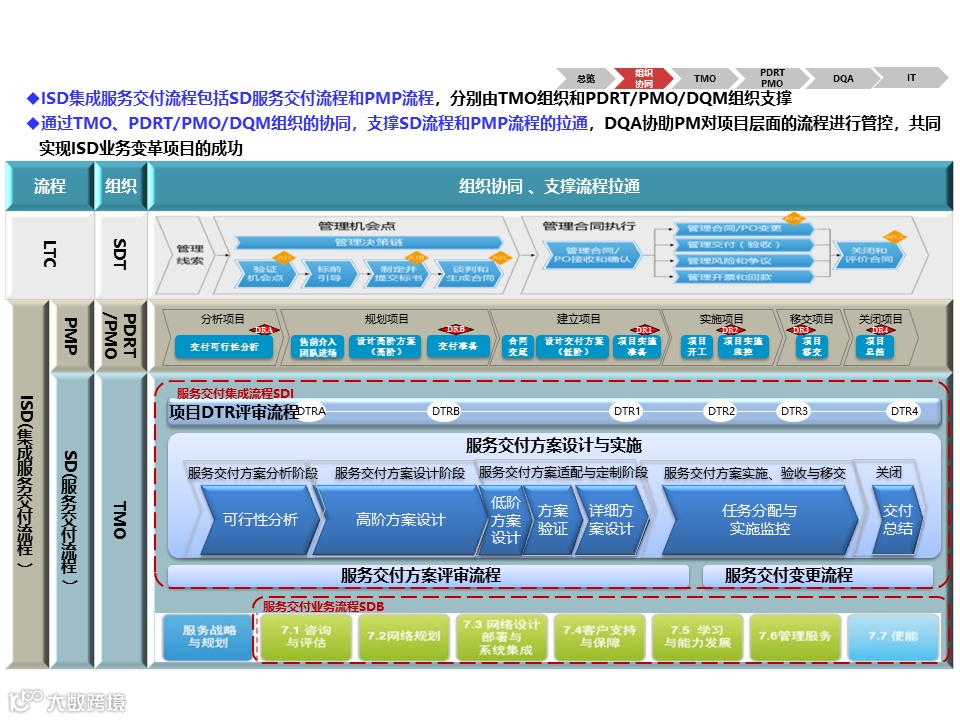
Task: Click the 管理决策链 arrow bar
Action: point(369,242)
